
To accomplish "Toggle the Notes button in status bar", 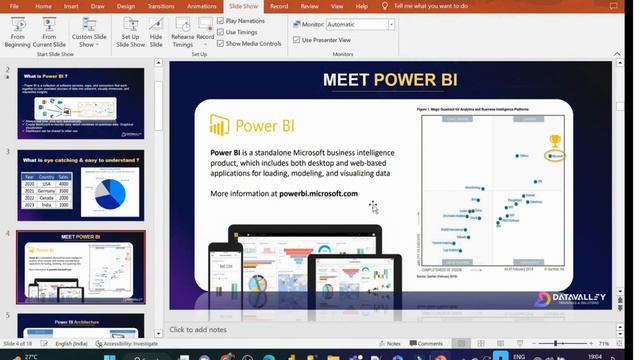I will [390, 344].
